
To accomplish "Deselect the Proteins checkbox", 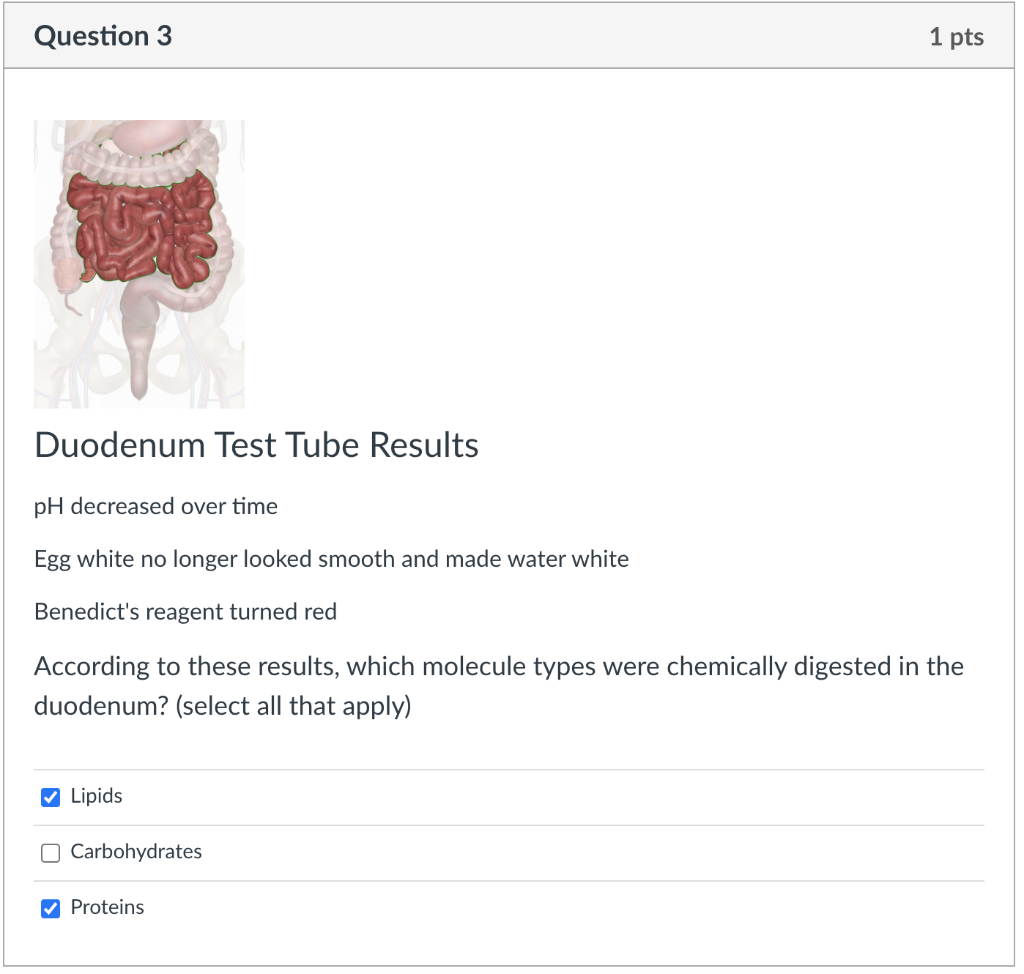I will (x=50, y=908).
